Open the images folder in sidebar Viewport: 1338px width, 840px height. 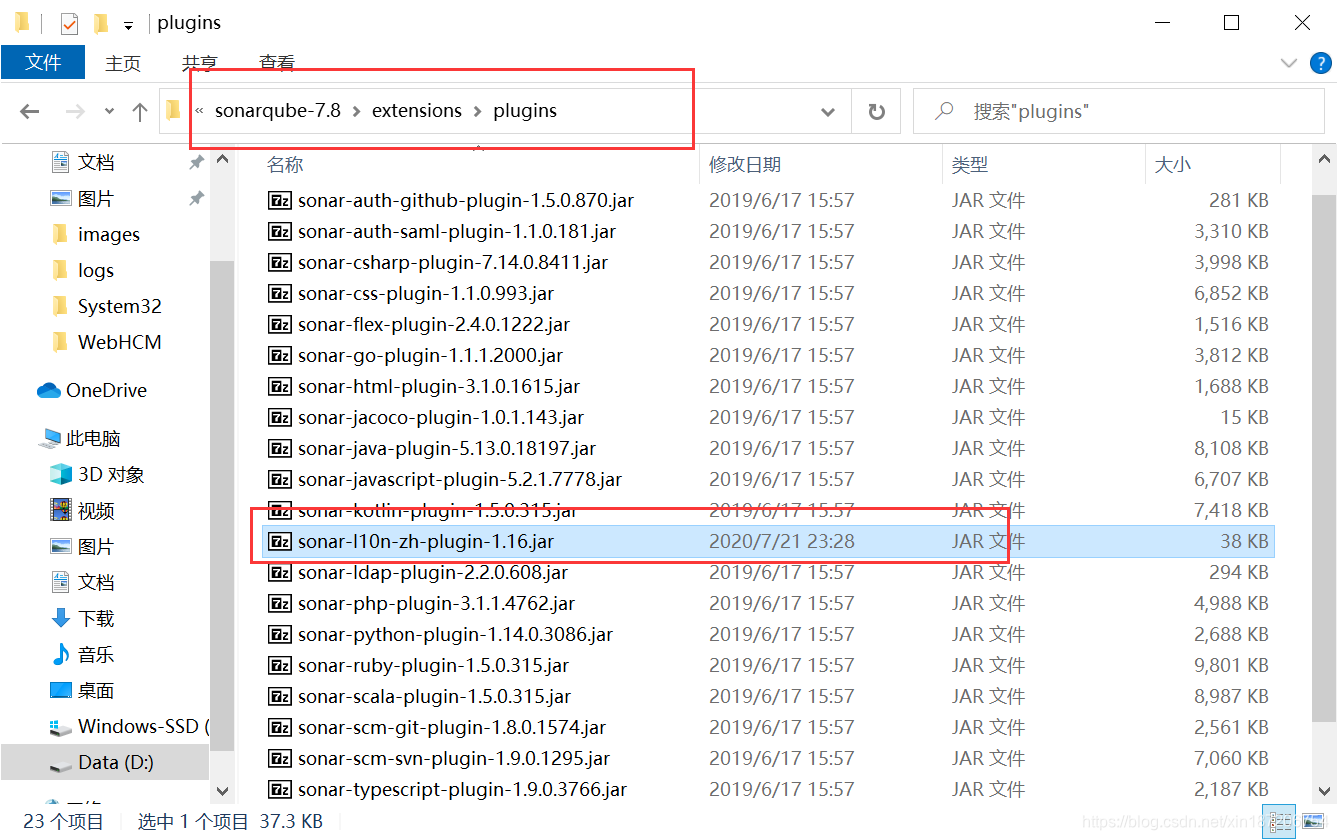[x=109, y=234]
